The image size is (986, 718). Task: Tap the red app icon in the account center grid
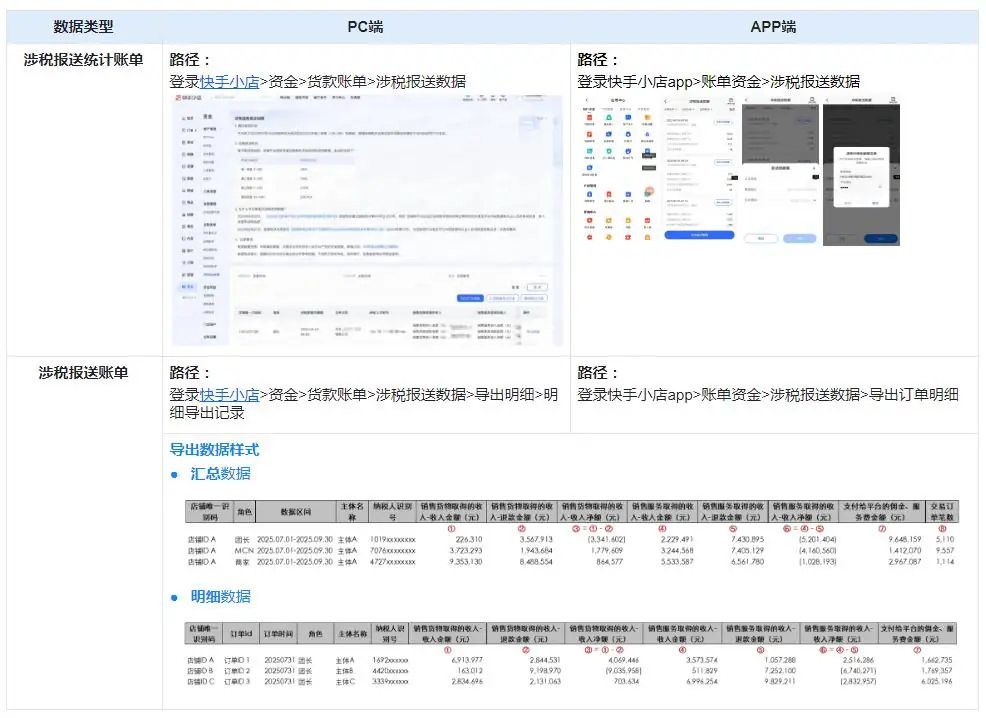point(590,117)
